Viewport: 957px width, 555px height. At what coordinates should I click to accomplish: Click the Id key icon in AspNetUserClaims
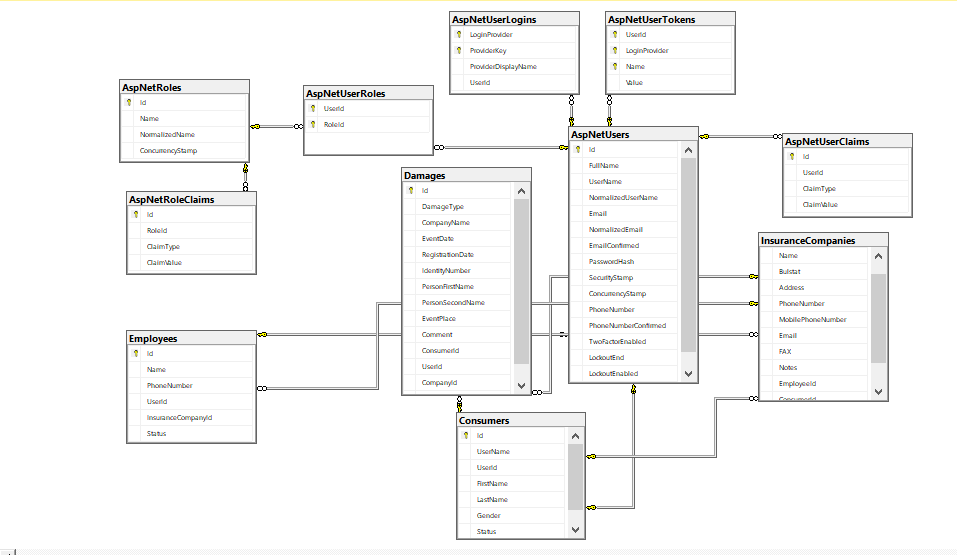[792, 156]
